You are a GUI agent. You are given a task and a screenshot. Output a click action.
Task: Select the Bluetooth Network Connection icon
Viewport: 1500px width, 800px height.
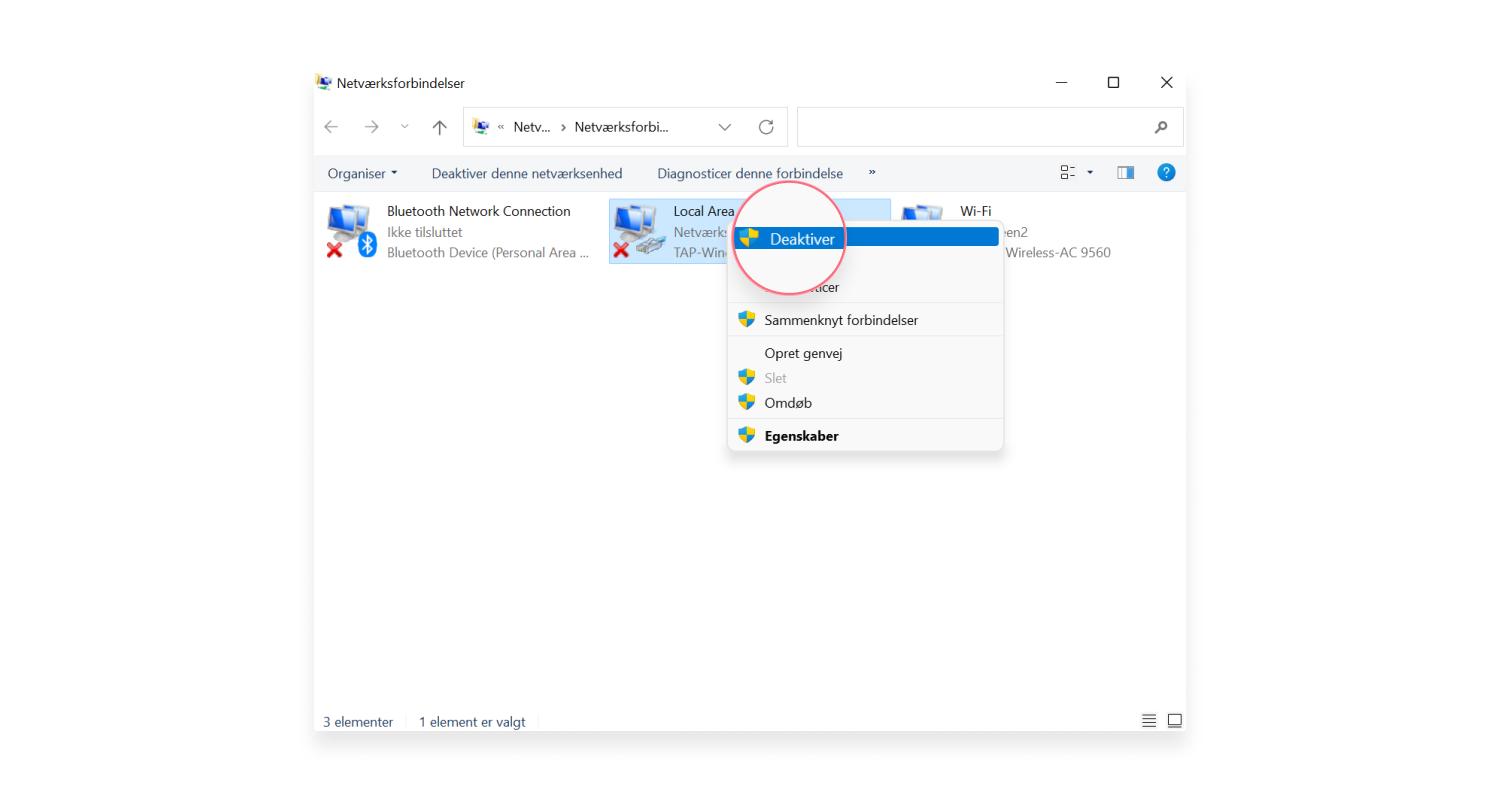(350, 231)
